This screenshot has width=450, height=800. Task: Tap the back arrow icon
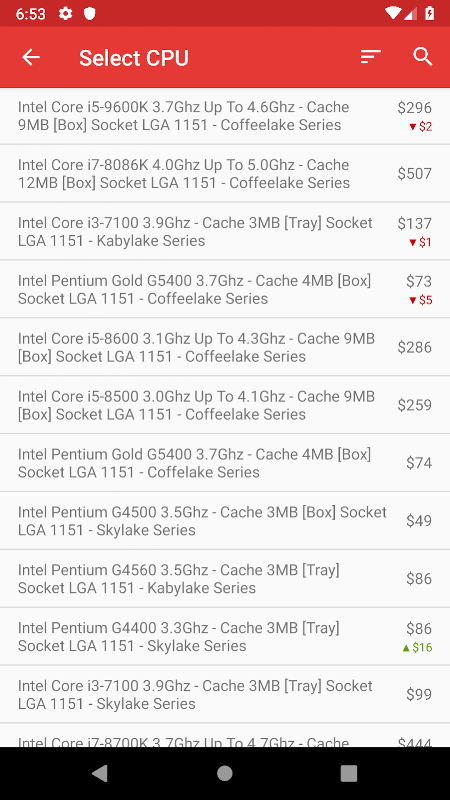pos(31,57)
